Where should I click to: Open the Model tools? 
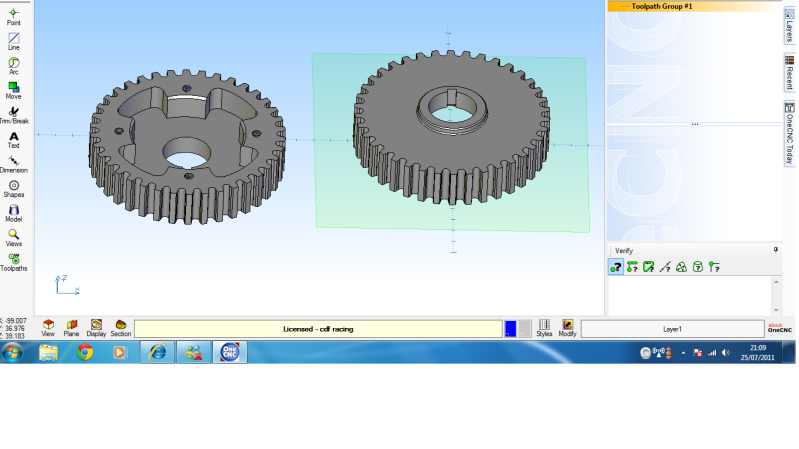pyautogui.click(x=14, y=213)
